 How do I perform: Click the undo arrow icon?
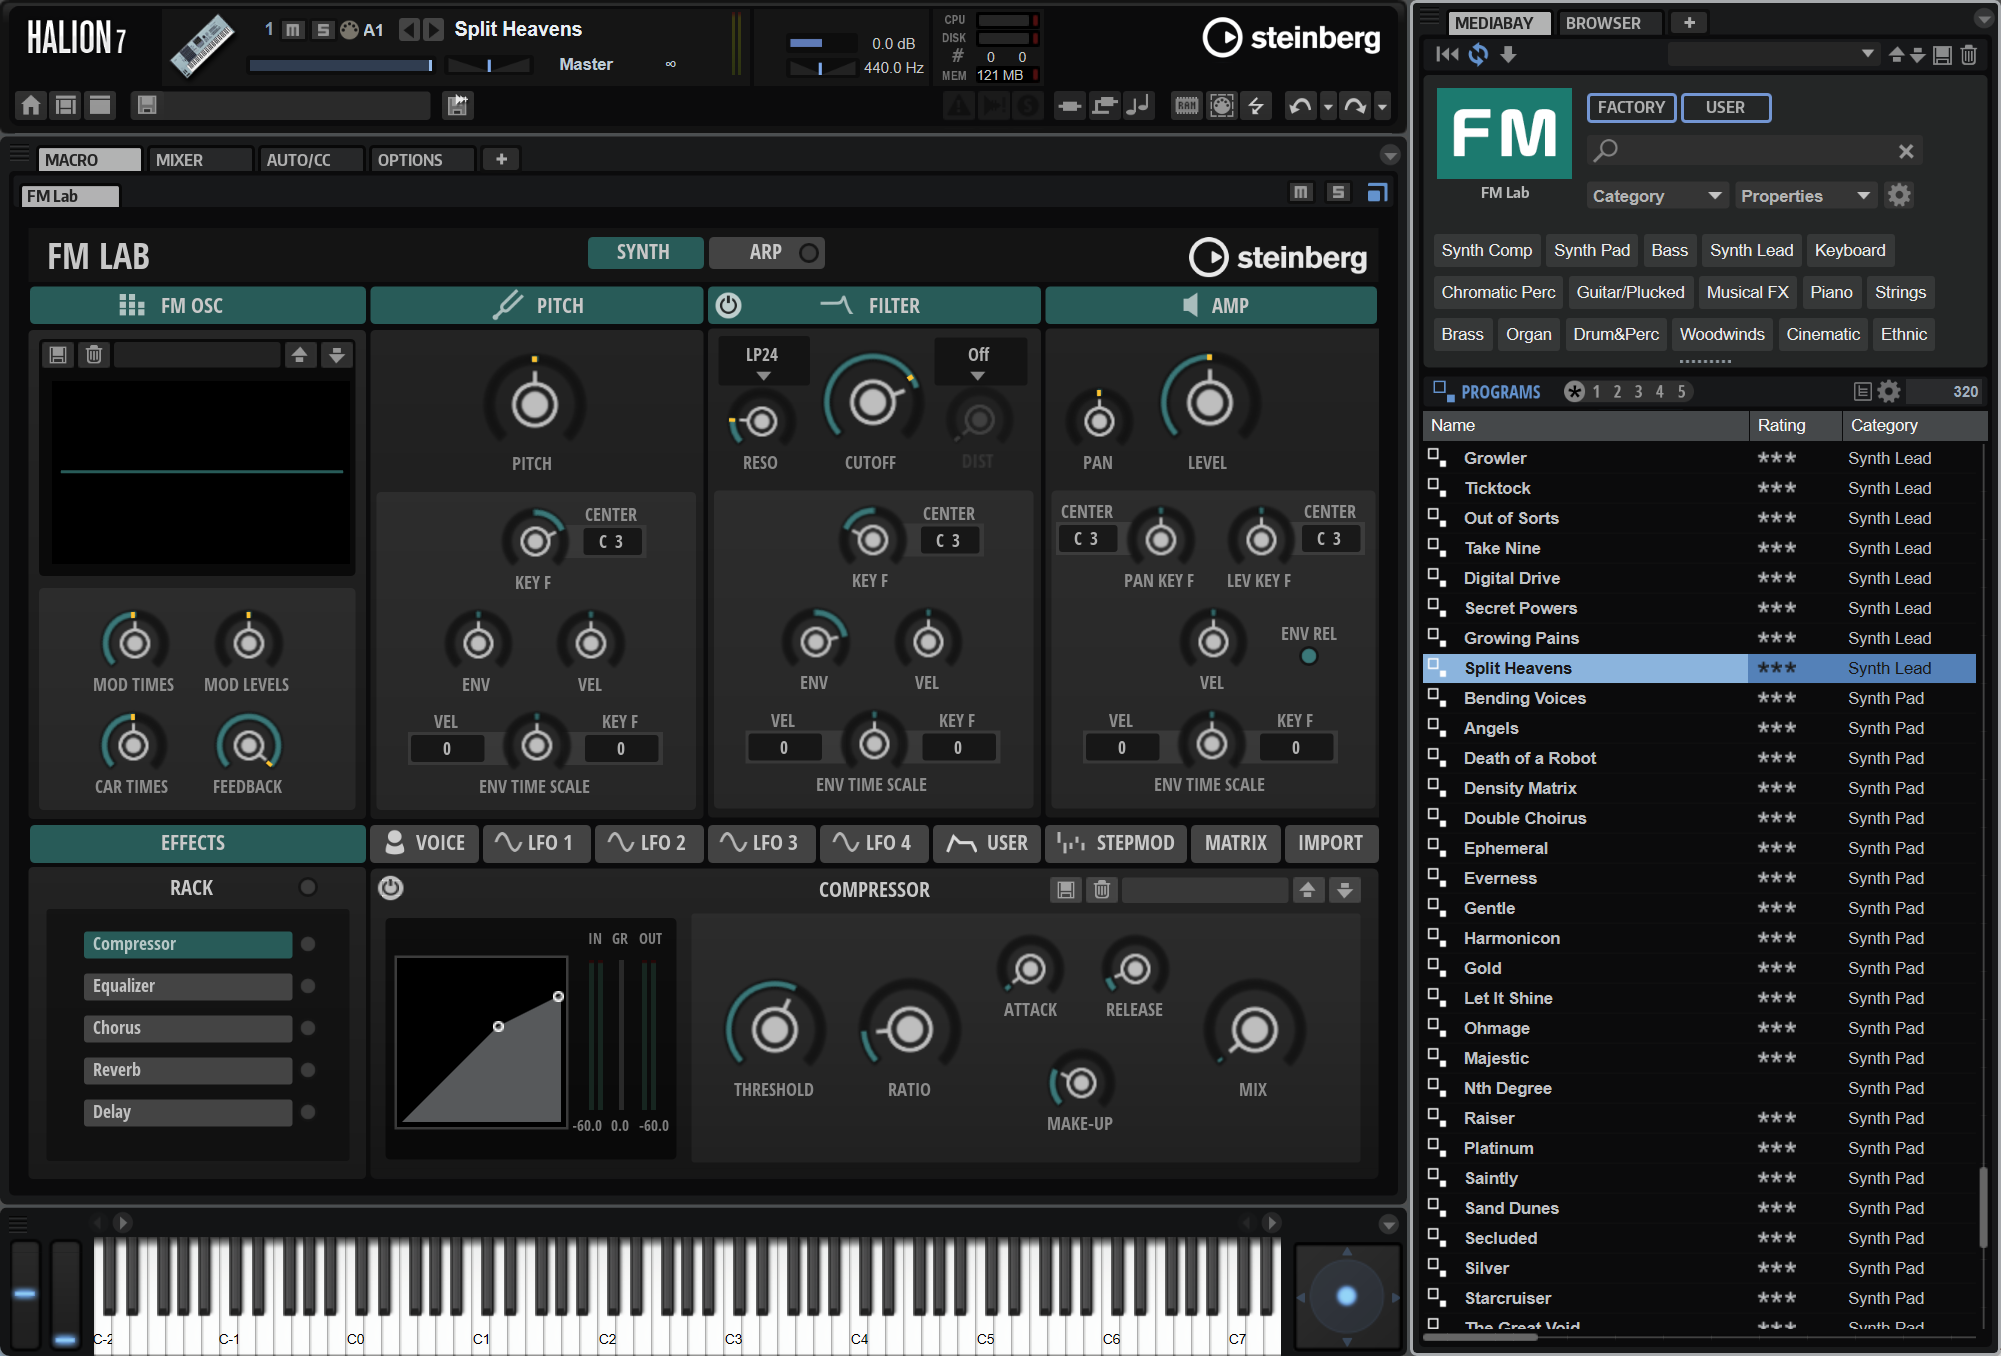point(1300,105)
